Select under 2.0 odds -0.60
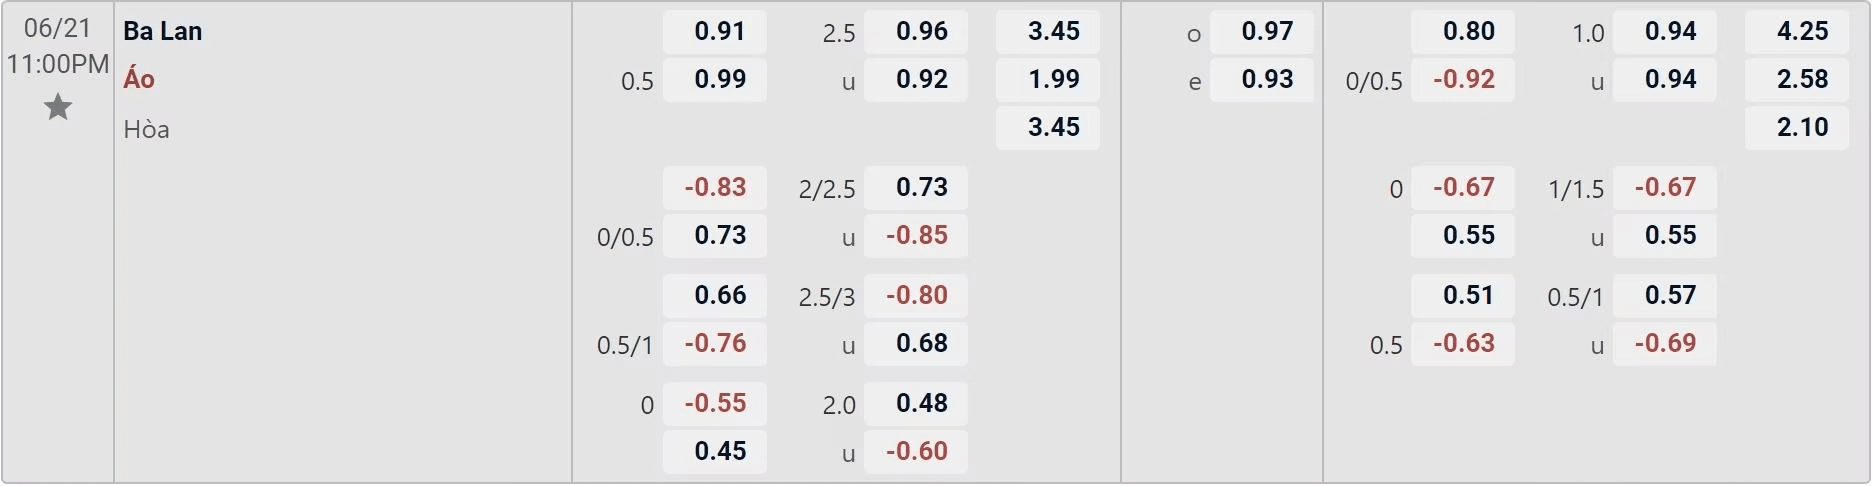Image resolution: width=1873 pixels, height=486 pixels. (916, 451)
